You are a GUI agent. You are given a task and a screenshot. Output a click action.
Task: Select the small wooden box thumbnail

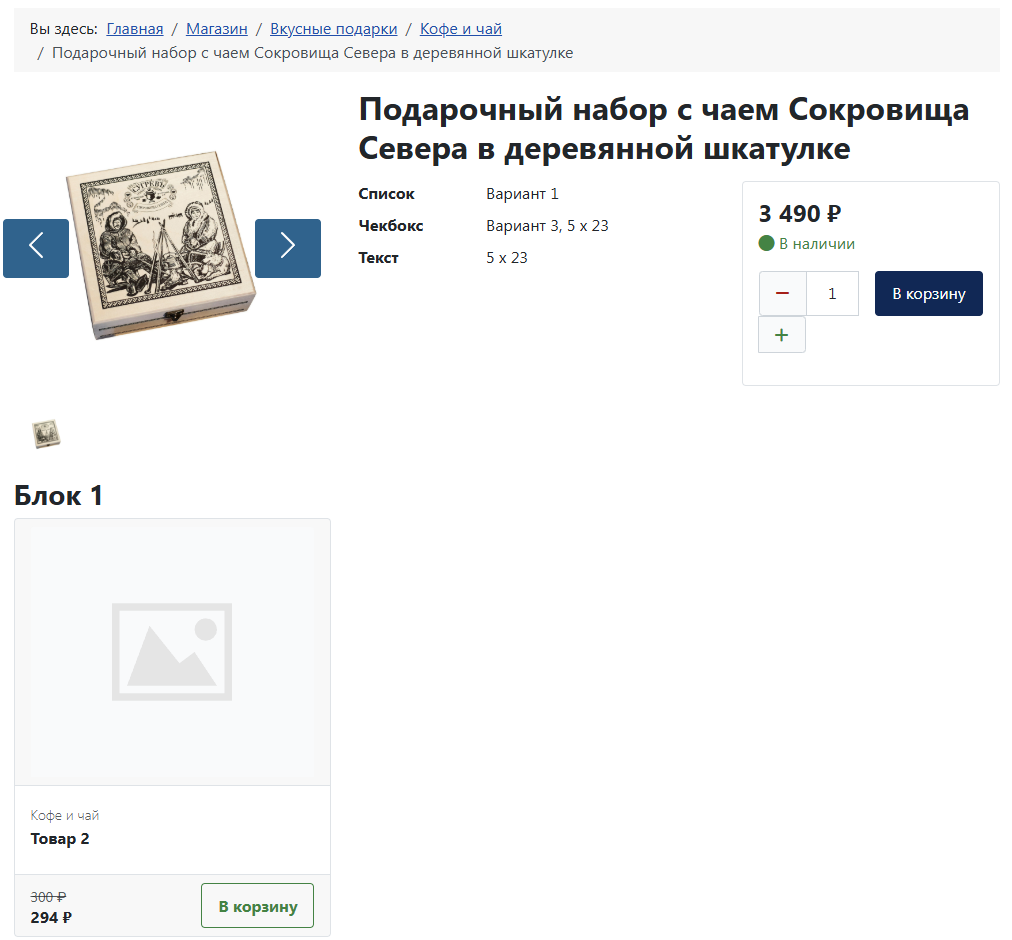click(46, 433)
